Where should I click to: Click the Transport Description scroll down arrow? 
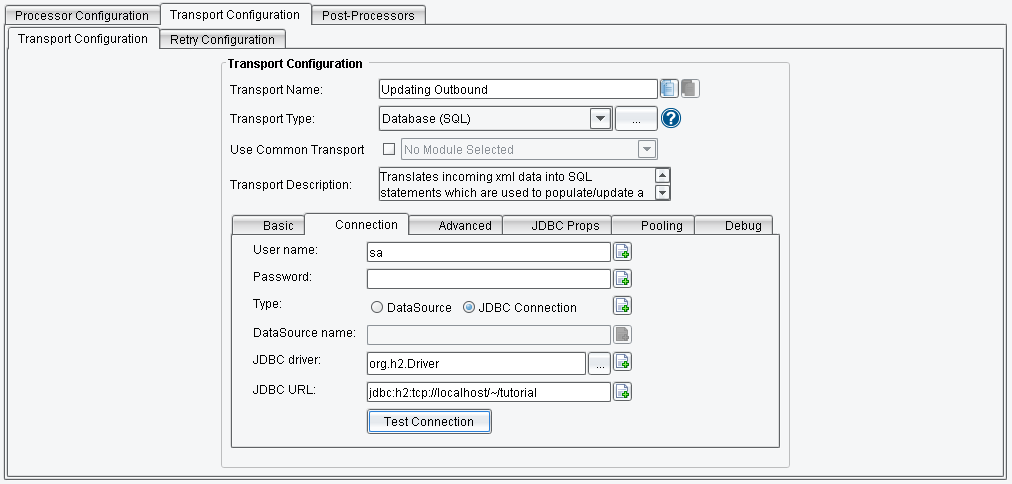[663, 192]
